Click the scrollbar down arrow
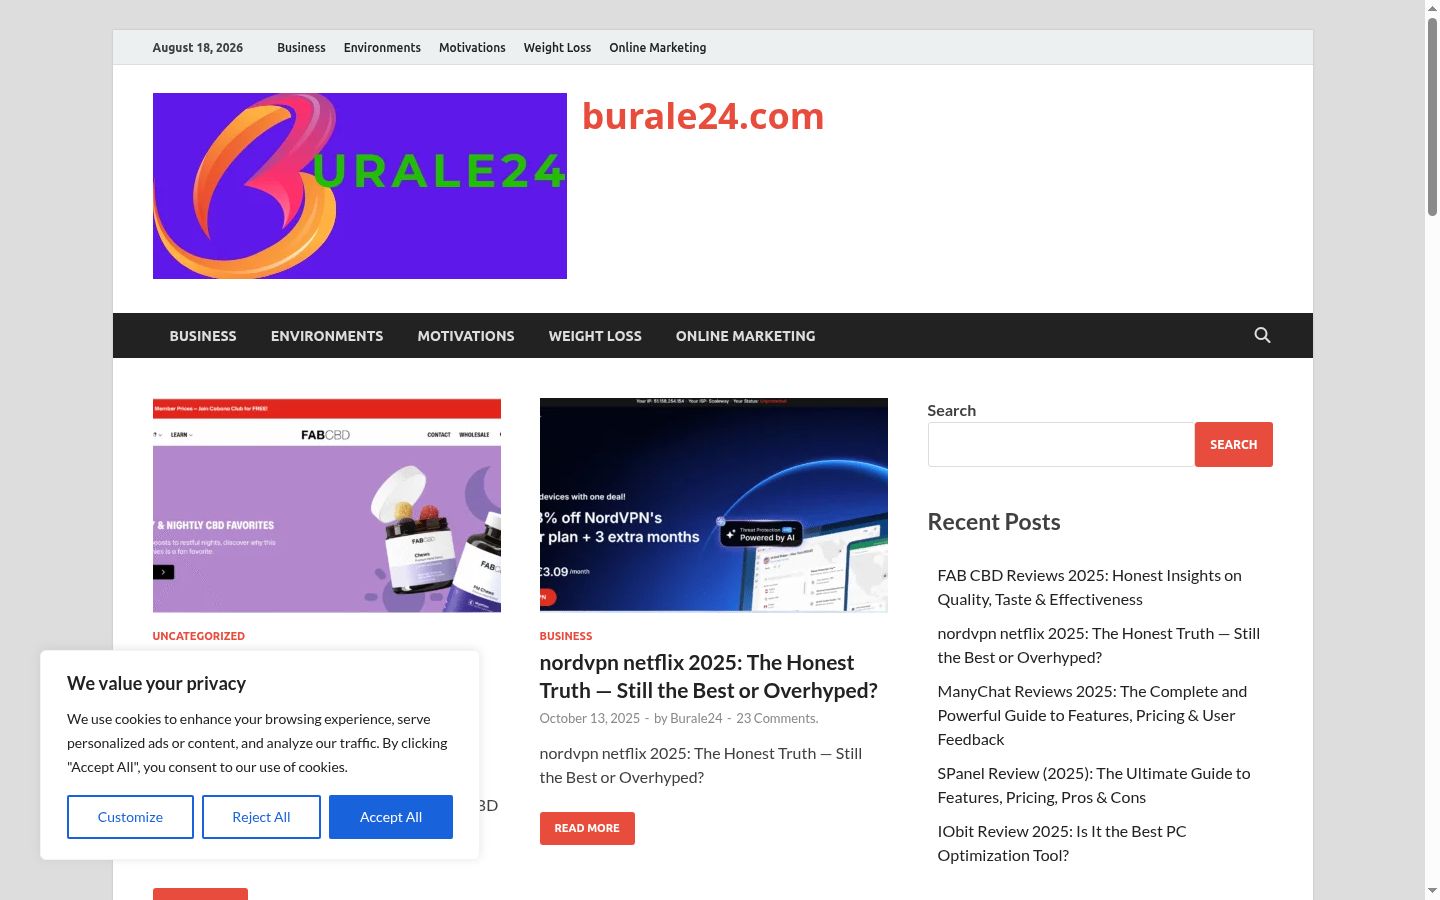The width and height of the screenshot is (1440, 900). (1432, 891)
